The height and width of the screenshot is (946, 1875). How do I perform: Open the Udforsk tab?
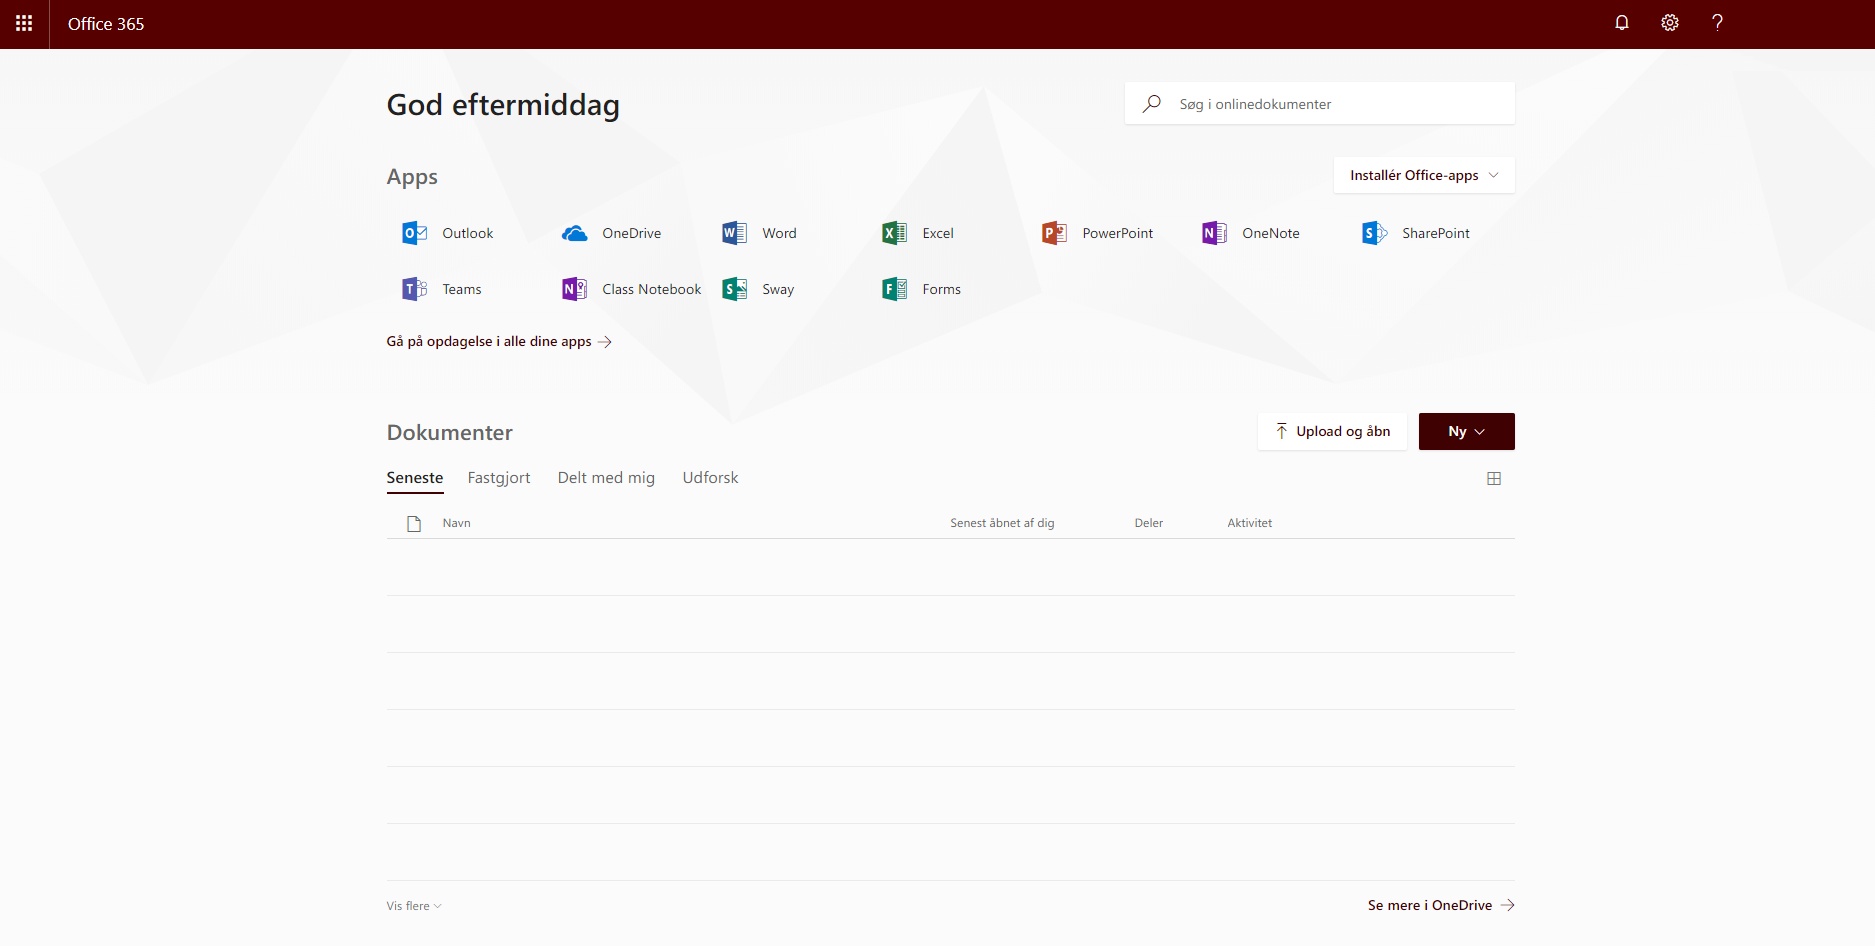(x=710, y=478)
